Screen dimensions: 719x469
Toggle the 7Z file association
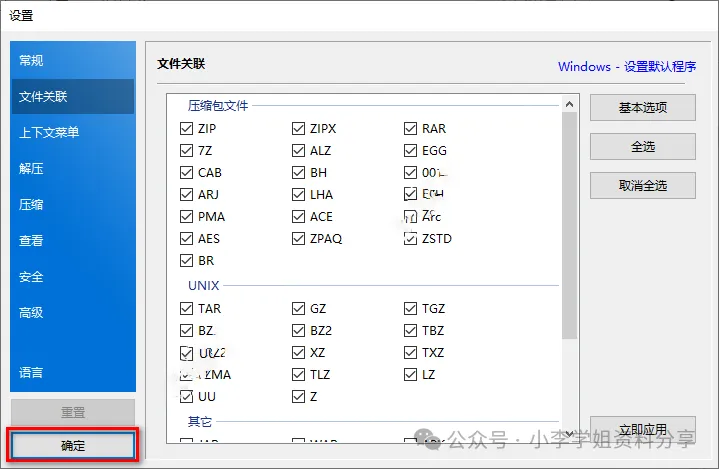coord(186,150)
